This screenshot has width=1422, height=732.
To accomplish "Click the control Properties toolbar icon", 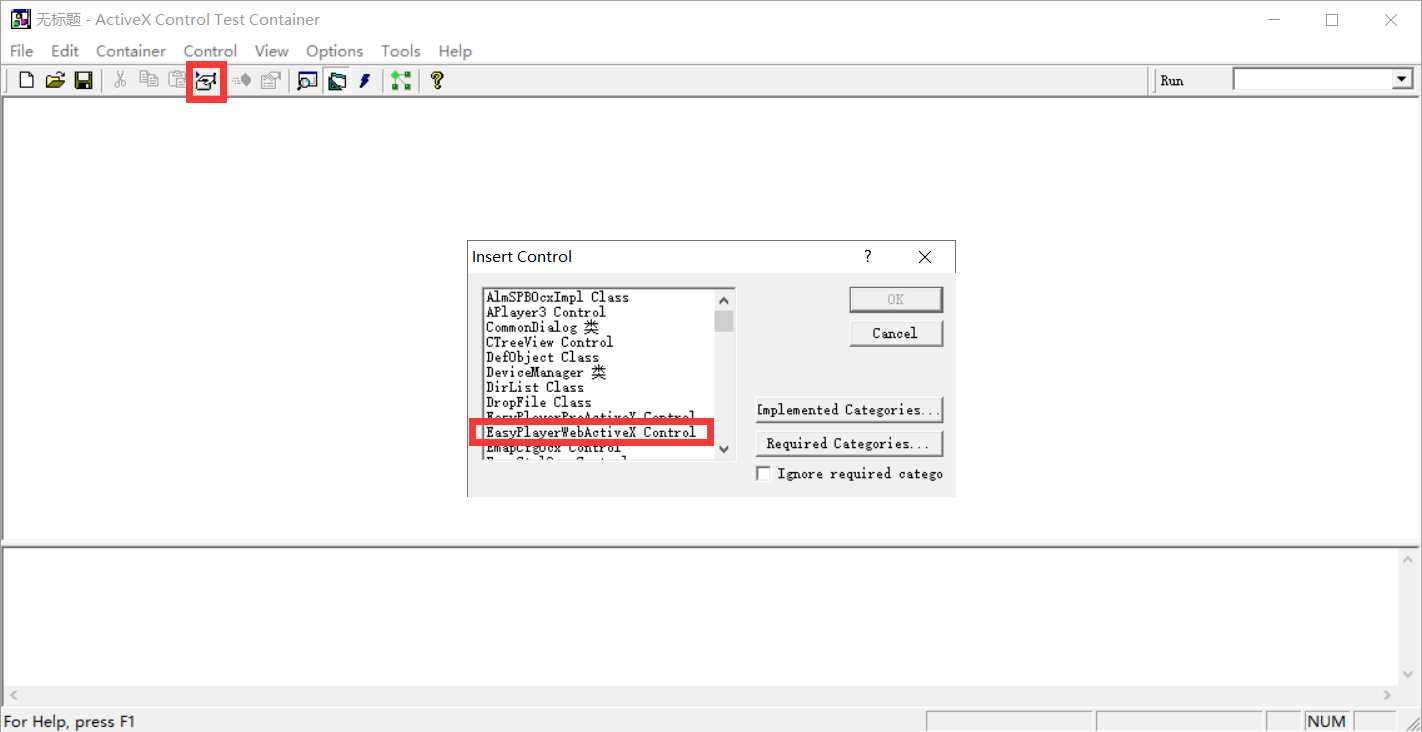I will [270, 81].
